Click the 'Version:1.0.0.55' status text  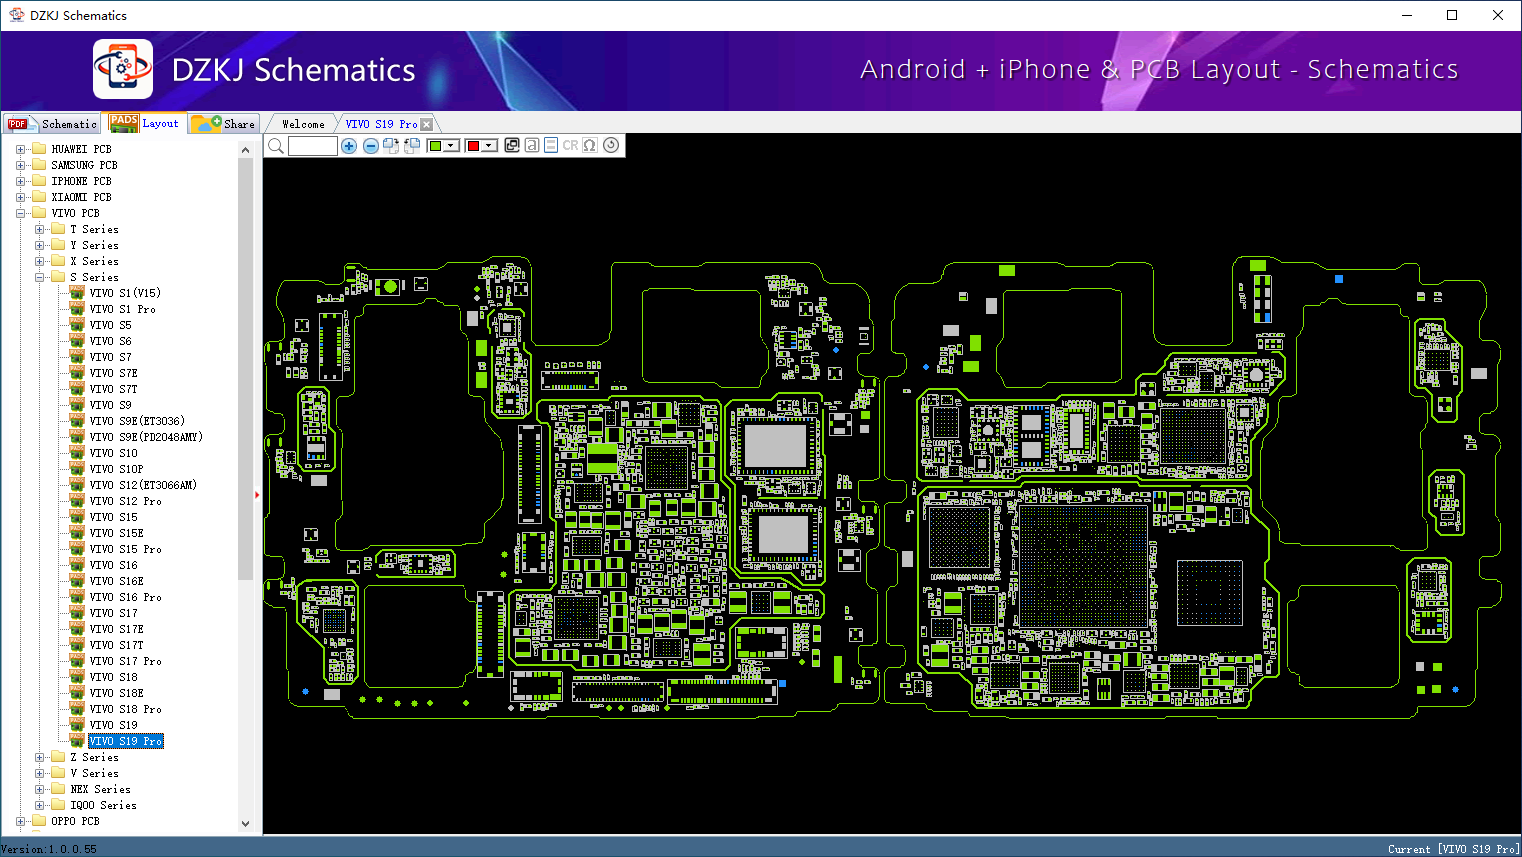pos(49,849)
